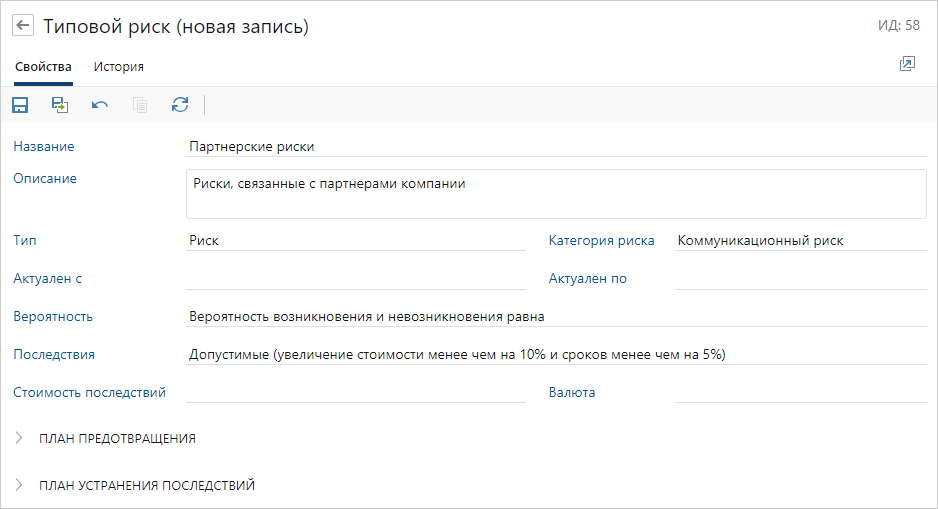Expand the План устранения последствий section
The height and width of the screenshot is (509, 938).
(146, 485)
